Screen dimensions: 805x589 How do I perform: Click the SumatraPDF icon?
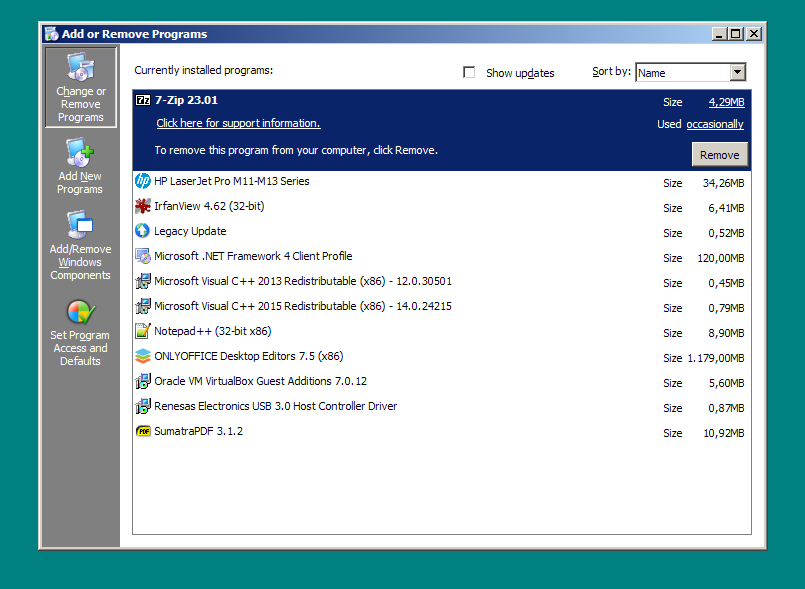point(143,432)
